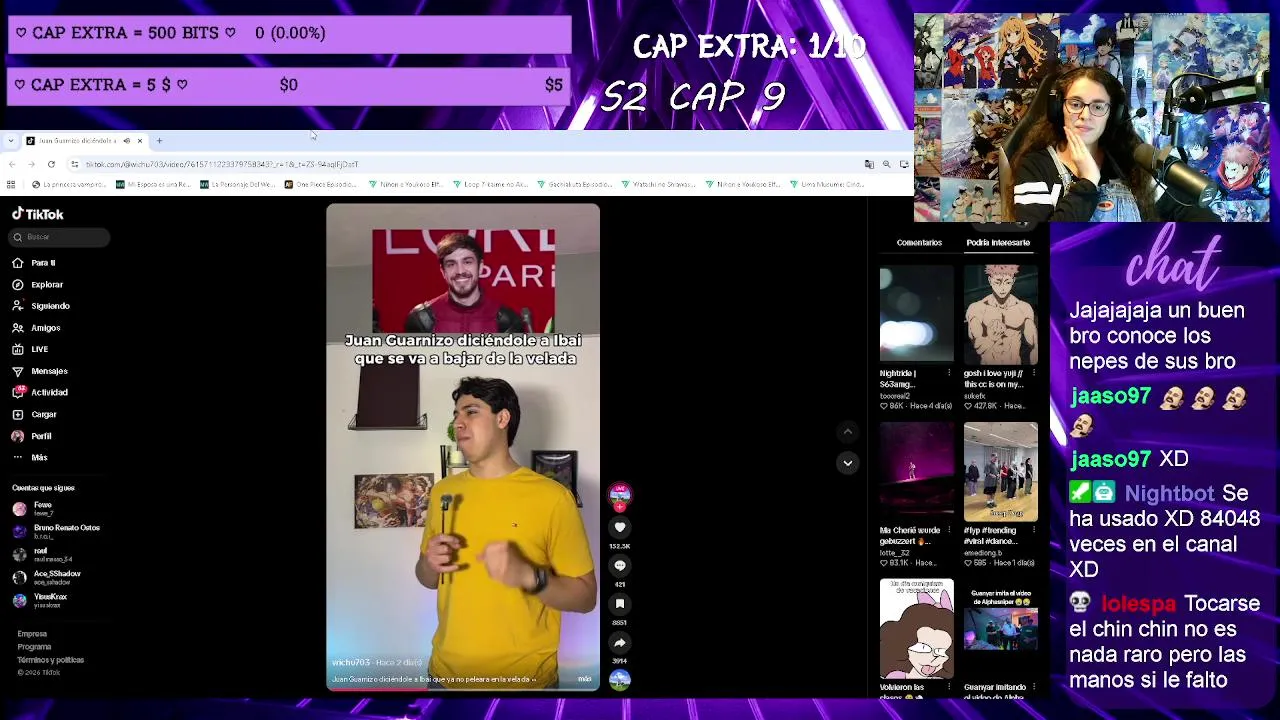
Task: Open Guanyar imita el video thumbnail
Action: coord(1001,628)
